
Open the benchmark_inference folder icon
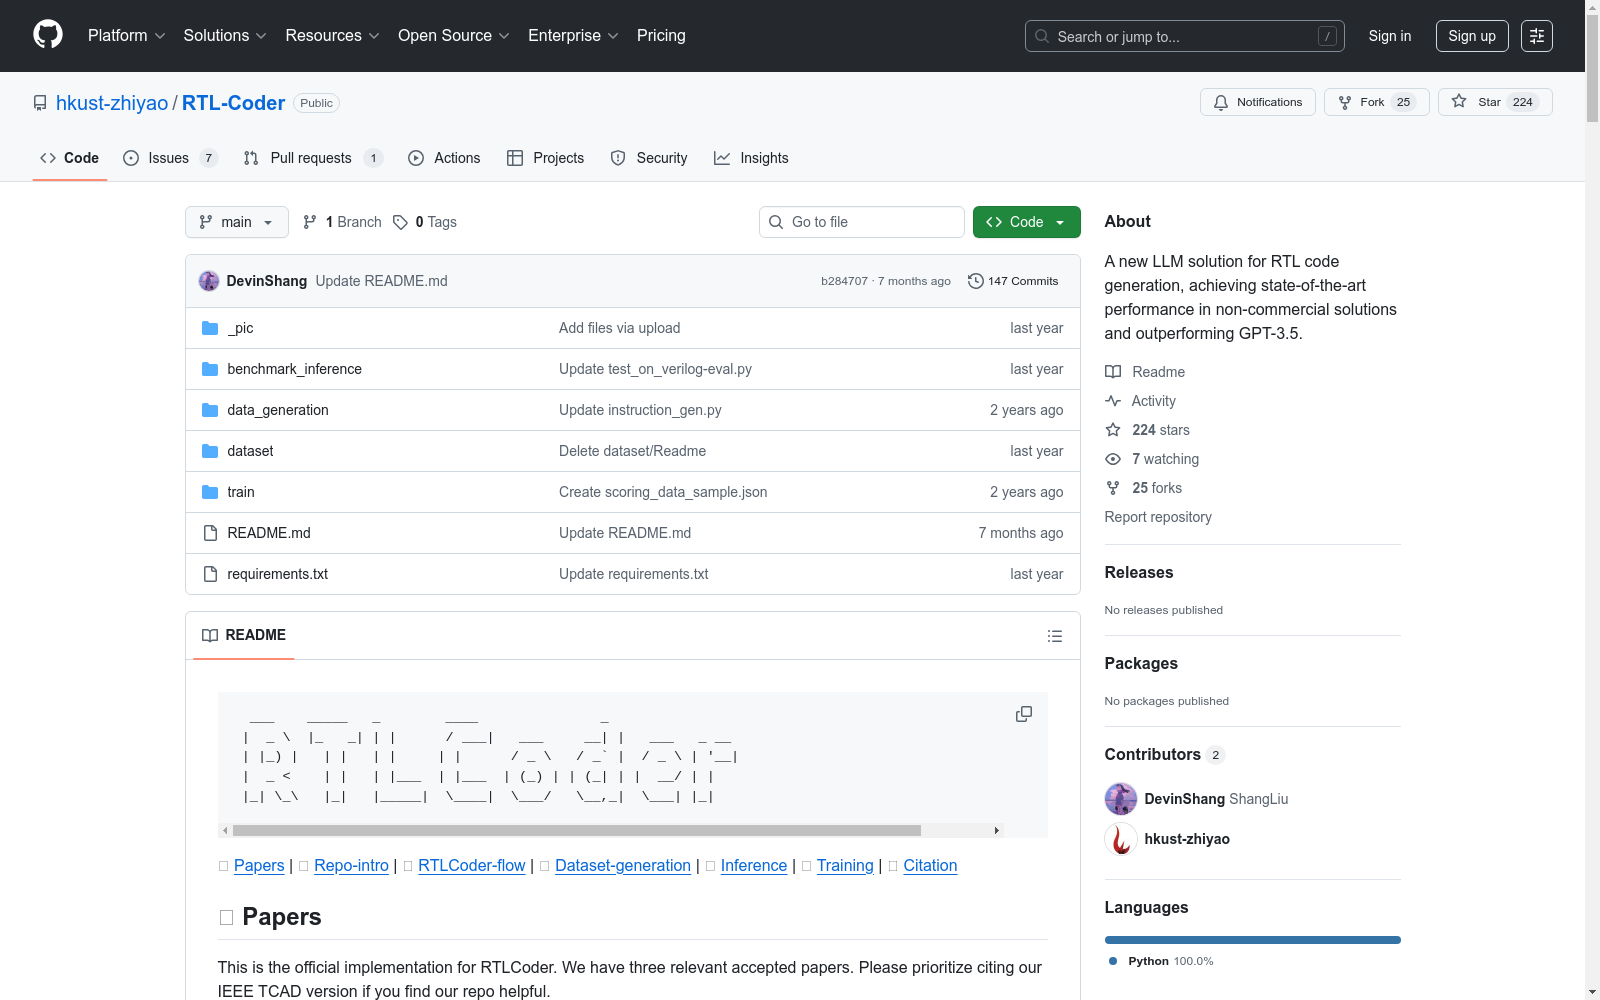click(210, 369)
